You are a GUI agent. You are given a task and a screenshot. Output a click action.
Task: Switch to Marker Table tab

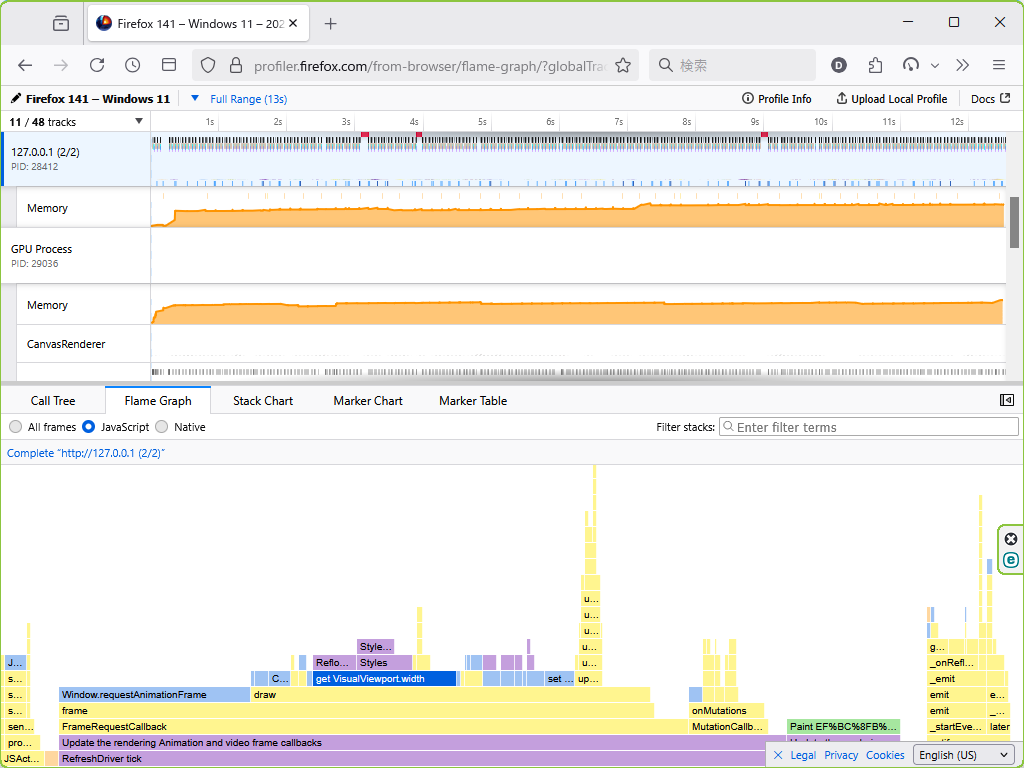point(473,401)
